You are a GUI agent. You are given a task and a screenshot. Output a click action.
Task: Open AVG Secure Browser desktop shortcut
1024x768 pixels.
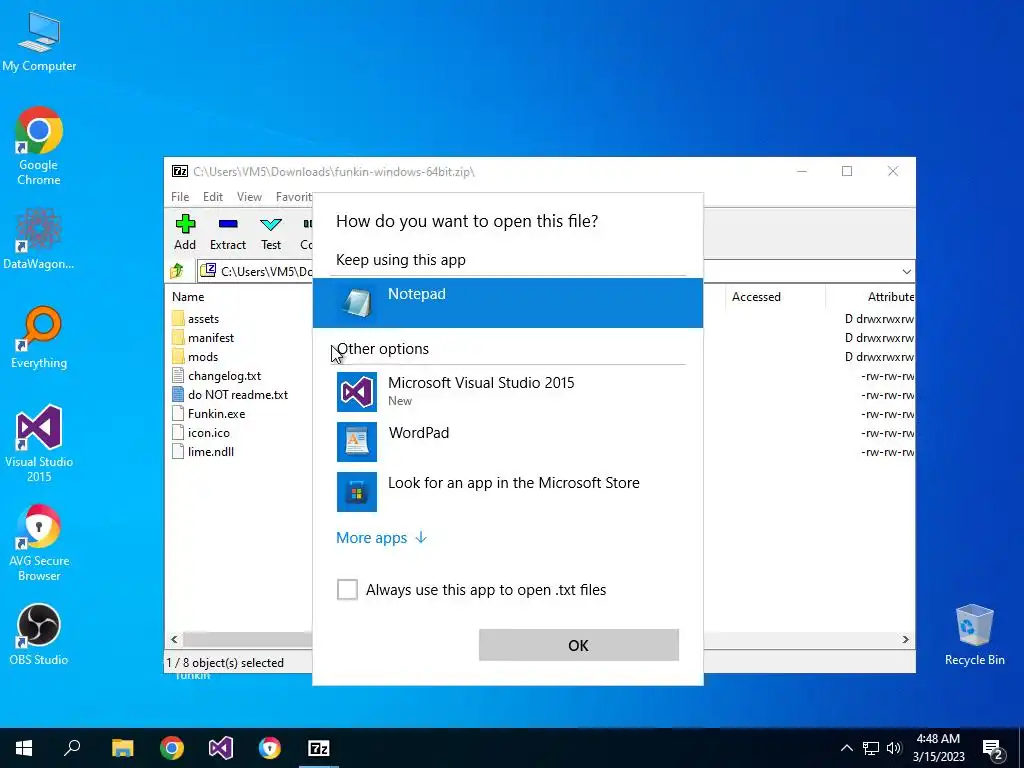coord(39,543)
